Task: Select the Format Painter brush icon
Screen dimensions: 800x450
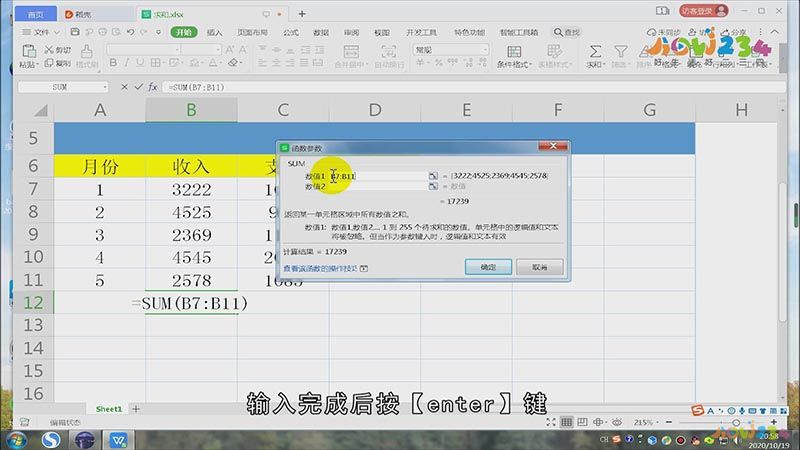Action: click(x=87, y=52)
